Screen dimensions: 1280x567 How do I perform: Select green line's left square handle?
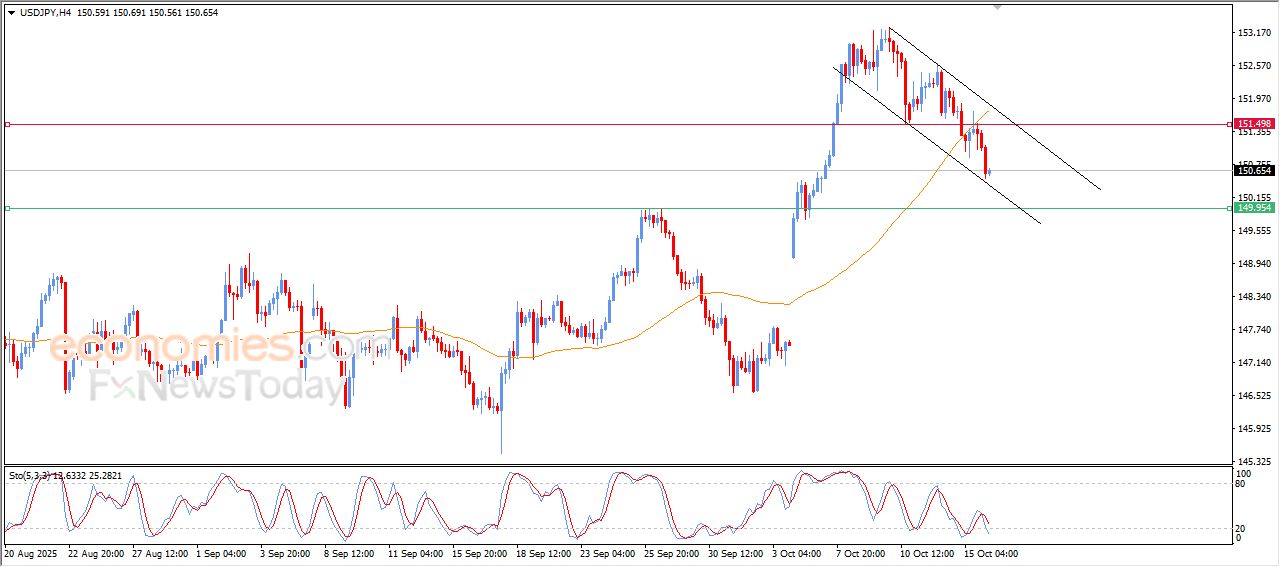pos(7,209)
